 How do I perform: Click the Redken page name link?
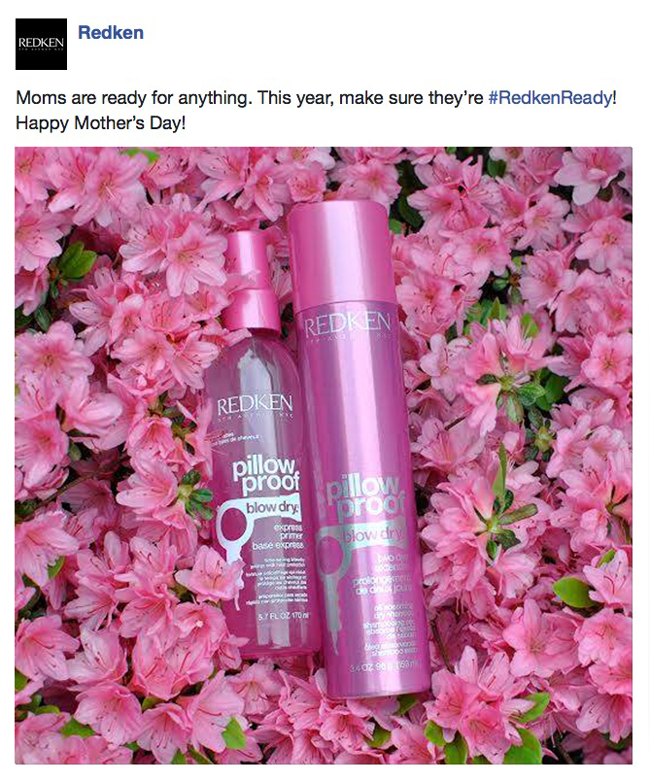click(111, 32)
